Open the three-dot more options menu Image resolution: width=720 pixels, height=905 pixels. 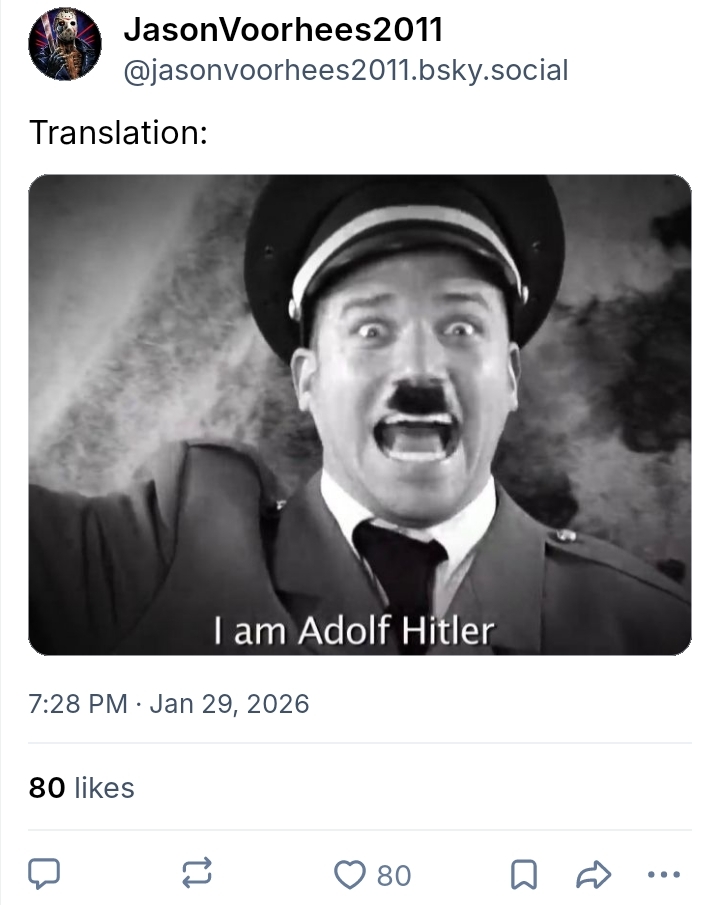coord(663,876)
